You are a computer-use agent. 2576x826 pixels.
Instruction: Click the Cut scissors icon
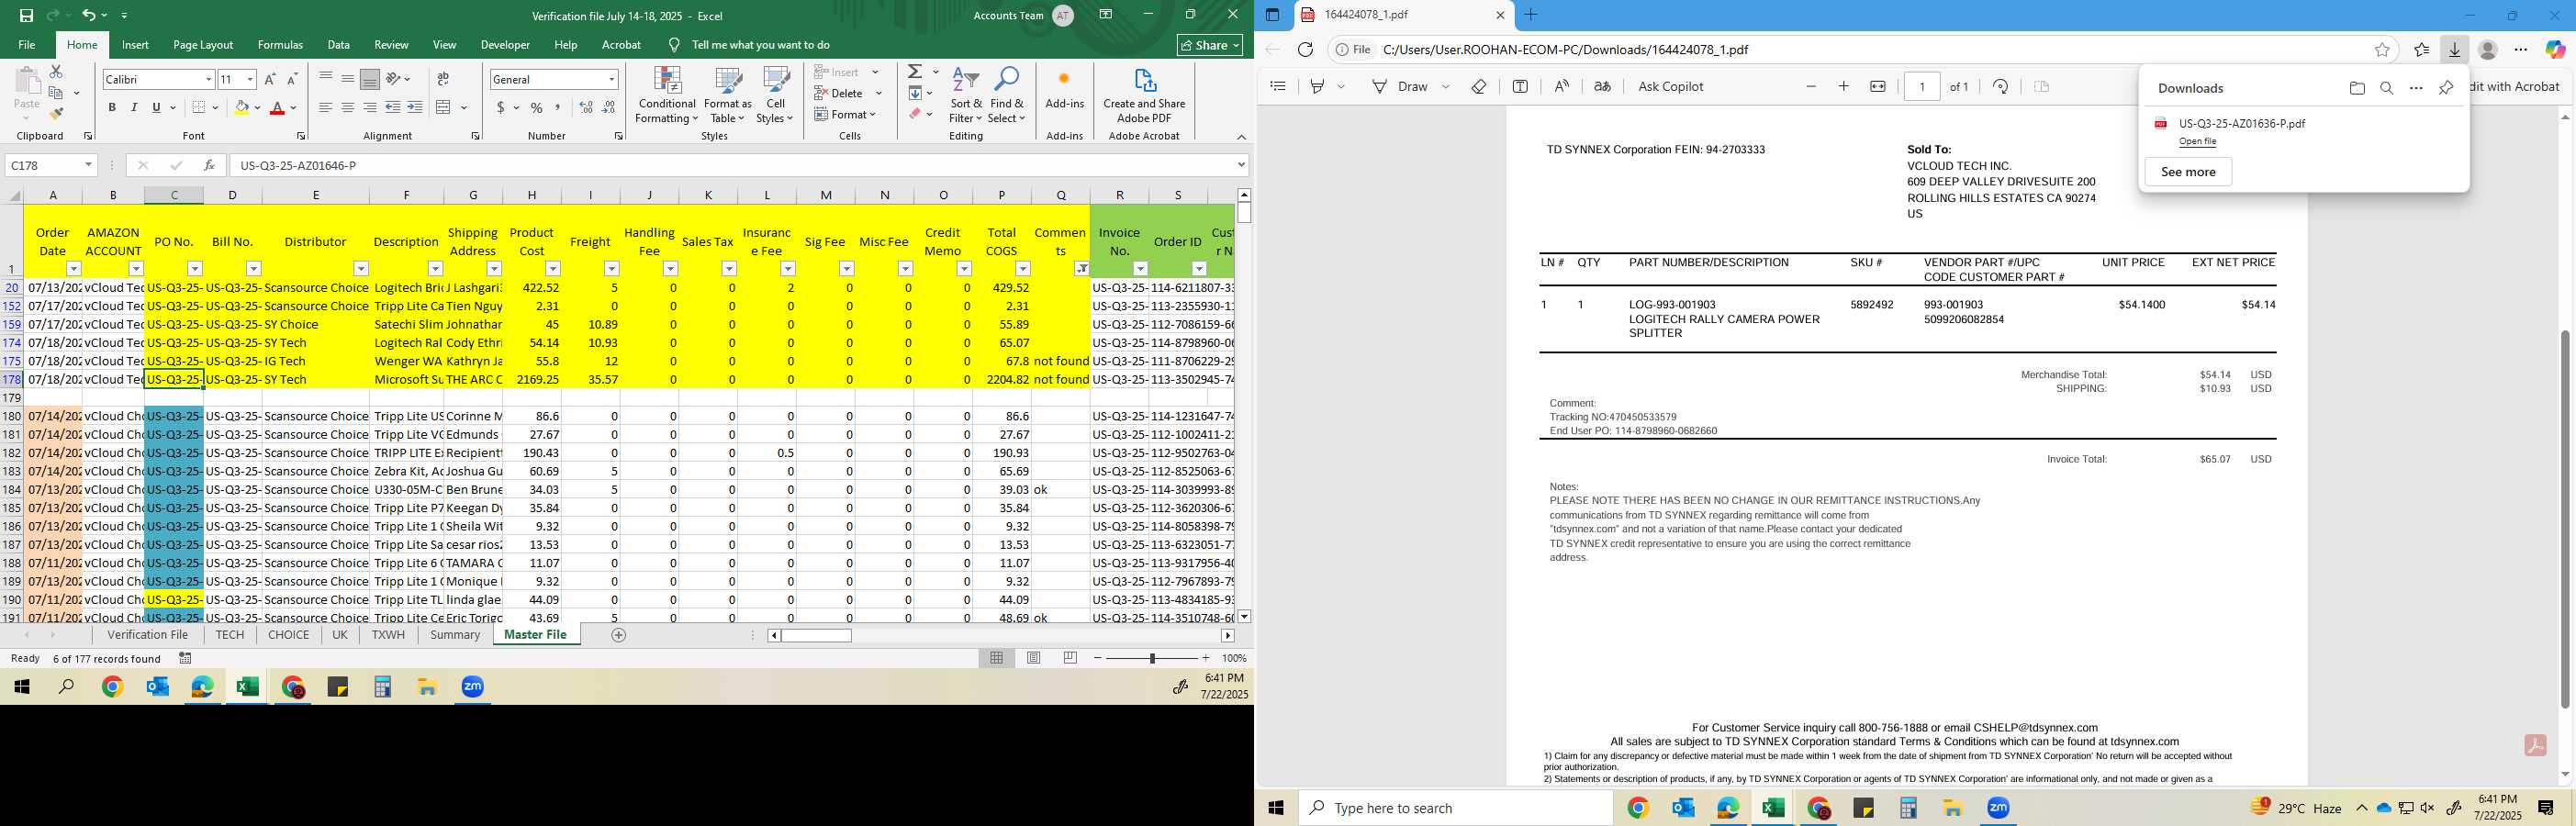[x=56, y=72]
